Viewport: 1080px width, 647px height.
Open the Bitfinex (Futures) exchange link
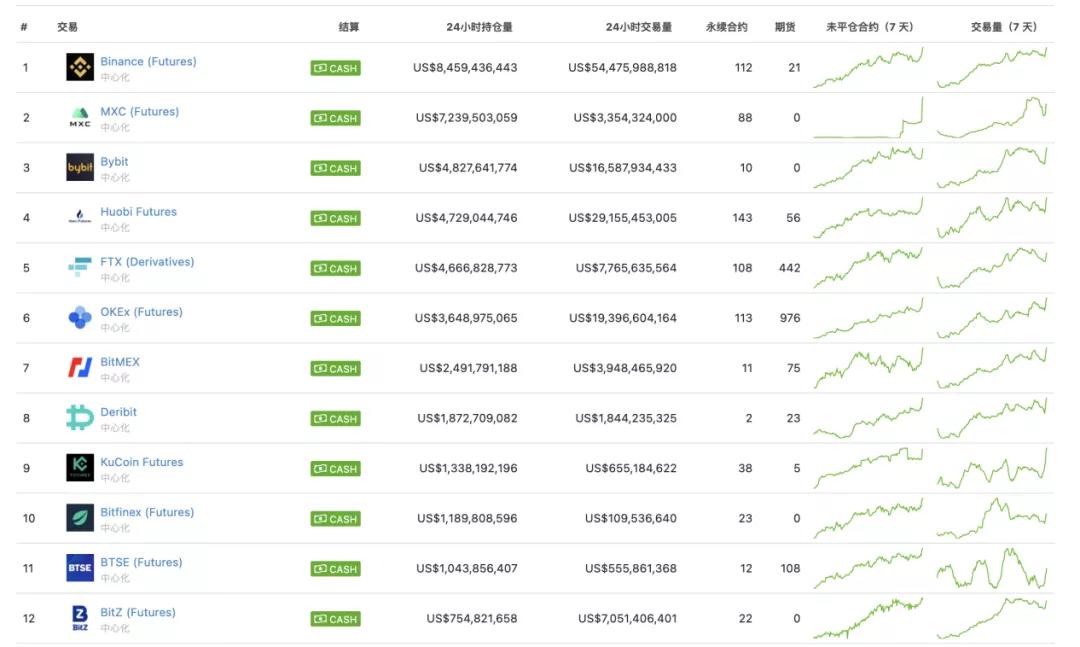point(147,512)
